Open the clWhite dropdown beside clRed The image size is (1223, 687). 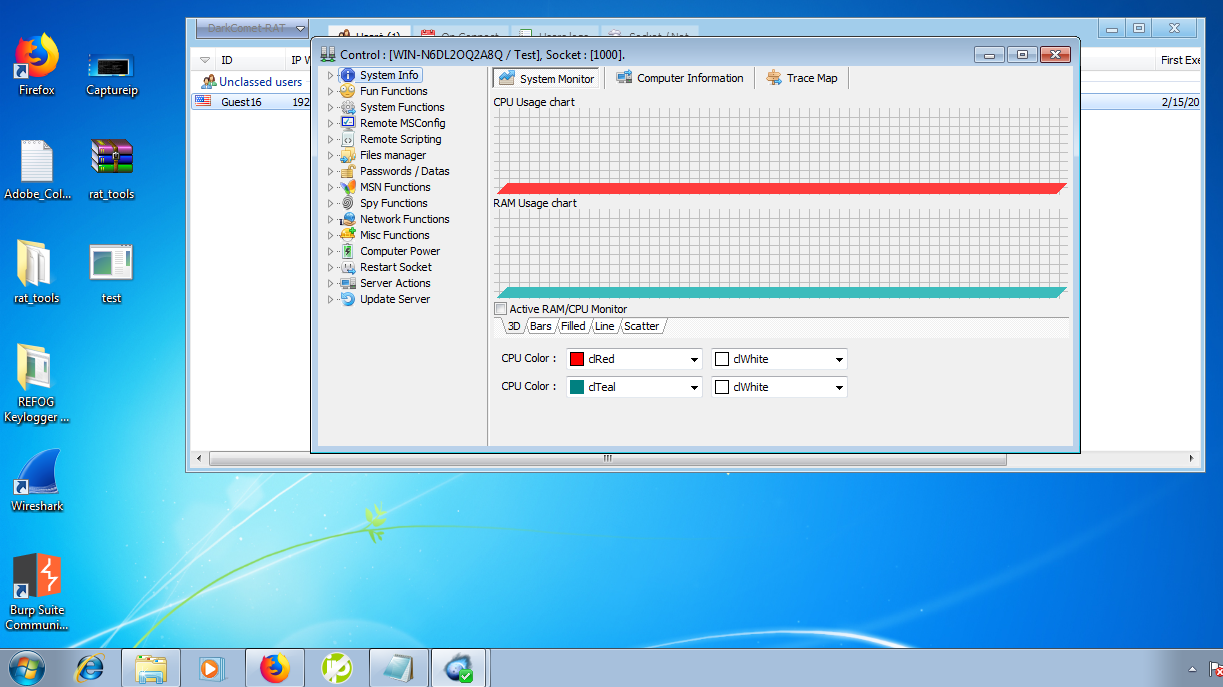839,359
